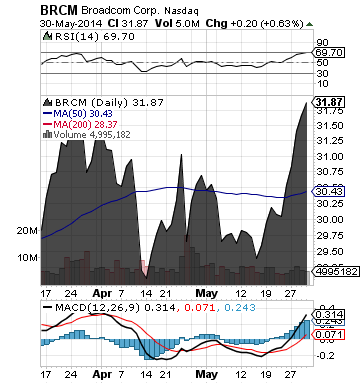Image resolution: width=360 pixels, height=384 pixels.
Task: Click the Apr label under MACD panel
Action: pyautogui.click(x=102, y=374)
